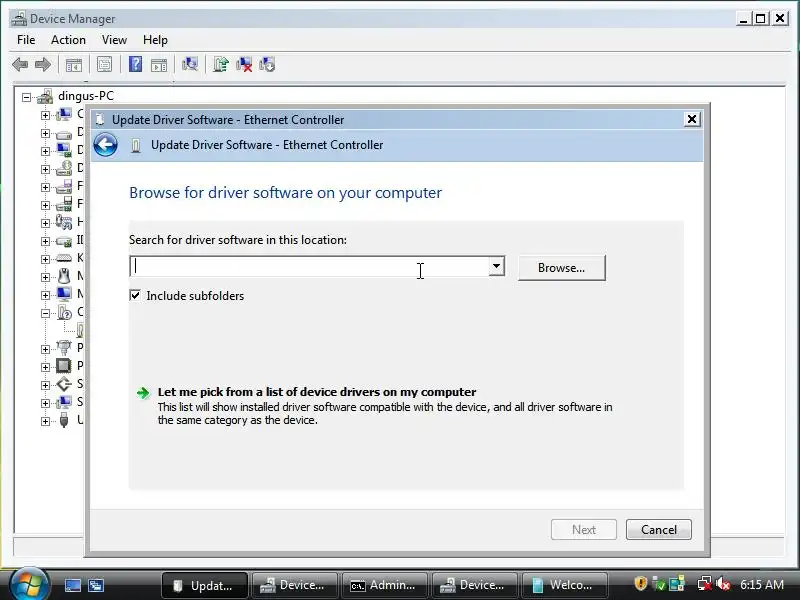This screenshot has width=800, height=600.
Task: Click the Back arrow in Device Manager toolbar
Action: (20, 64)
